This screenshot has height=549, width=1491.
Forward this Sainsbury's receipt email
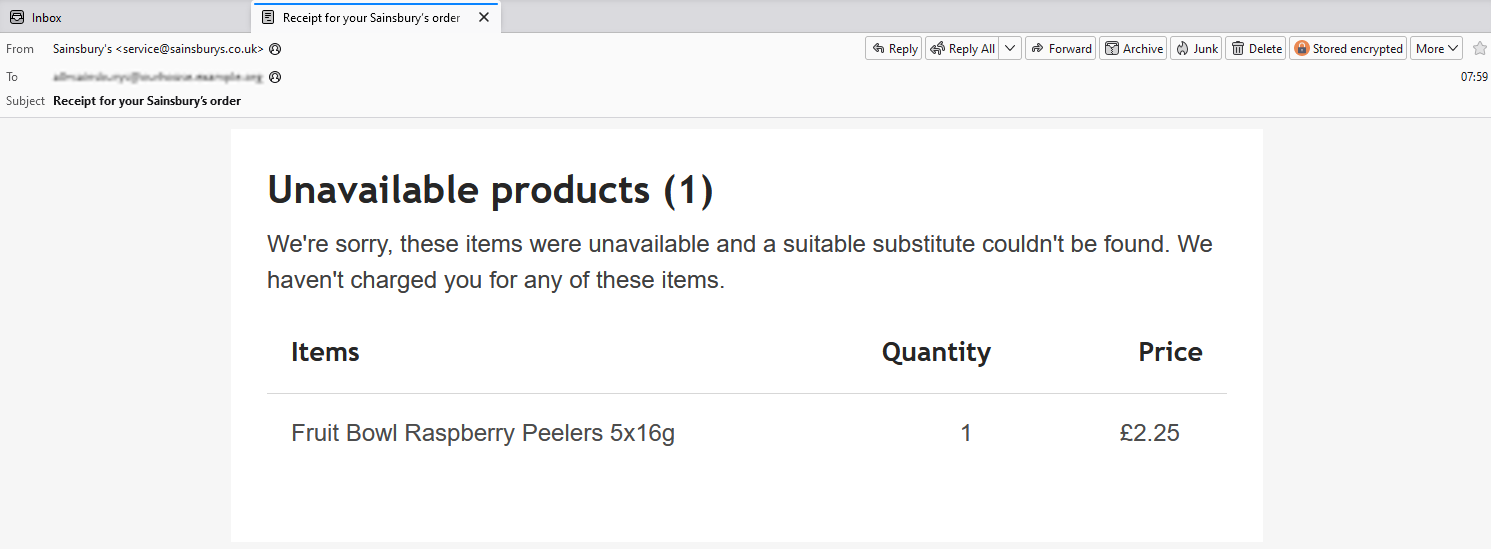[1060, 48]
